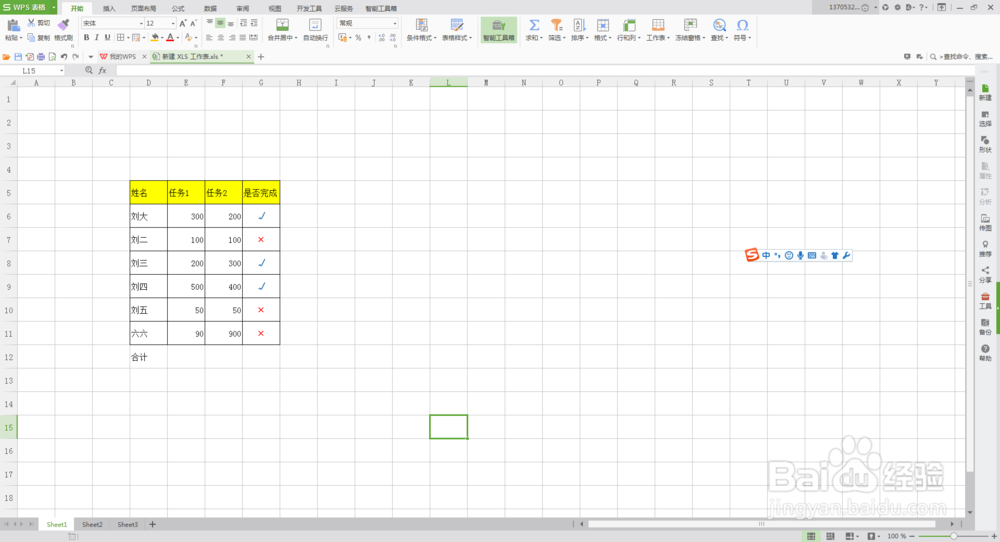Viewport: 1000px width, 542px height.
Task: Click the AutoSum (求和) sigma icon
Action: coord(534,25)
